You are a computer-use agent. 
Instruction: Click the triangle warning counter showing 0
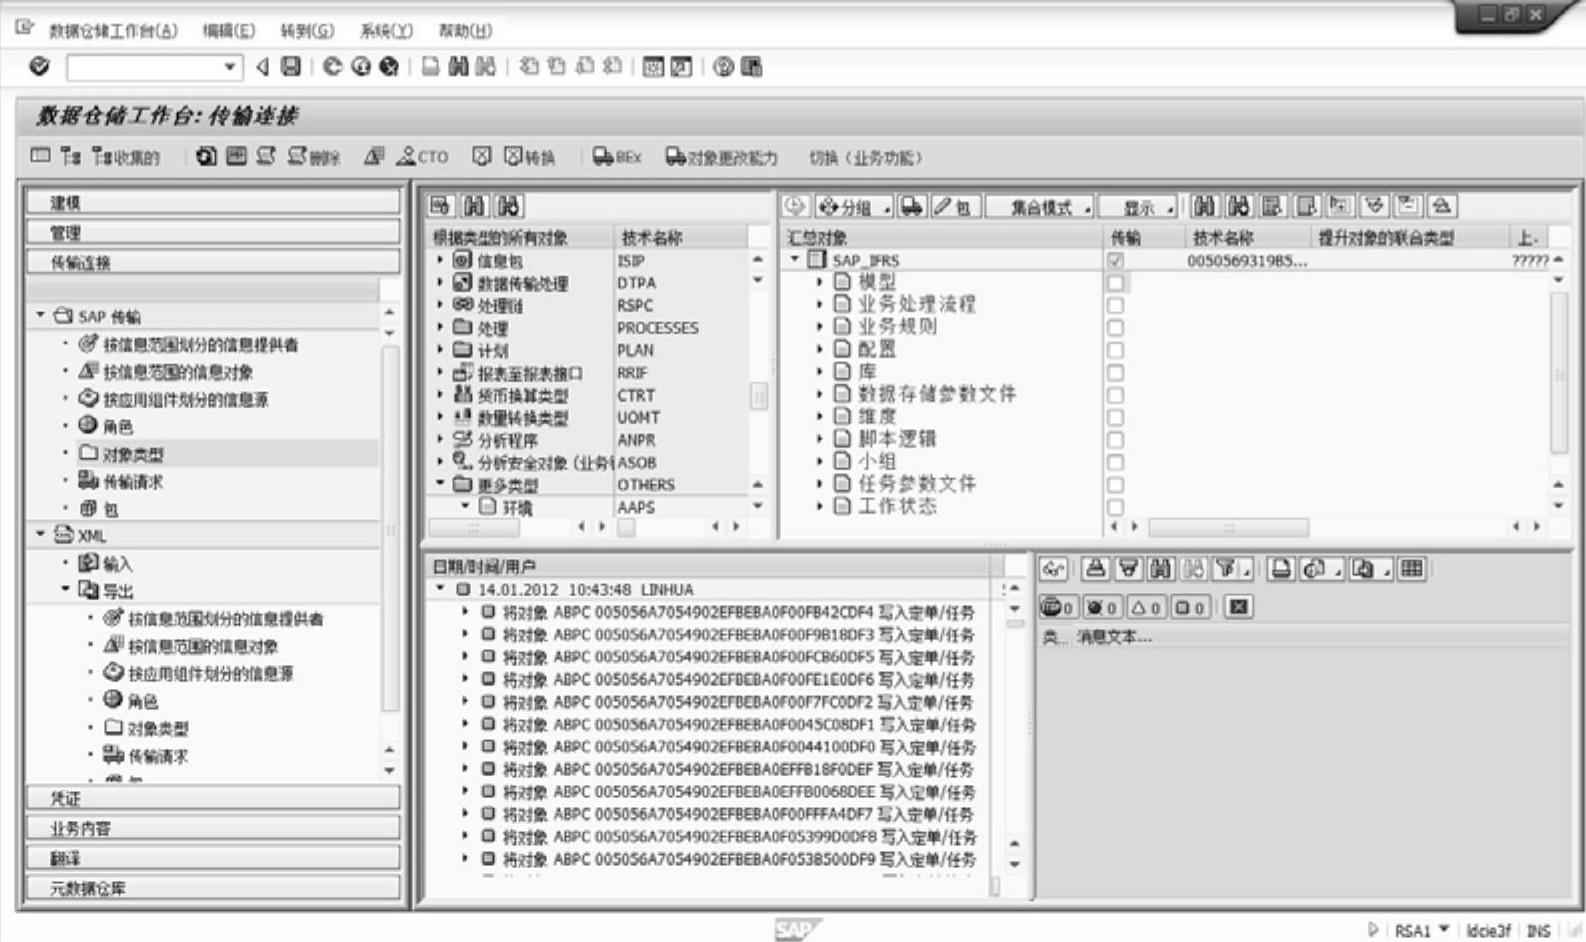point(1146,607)
